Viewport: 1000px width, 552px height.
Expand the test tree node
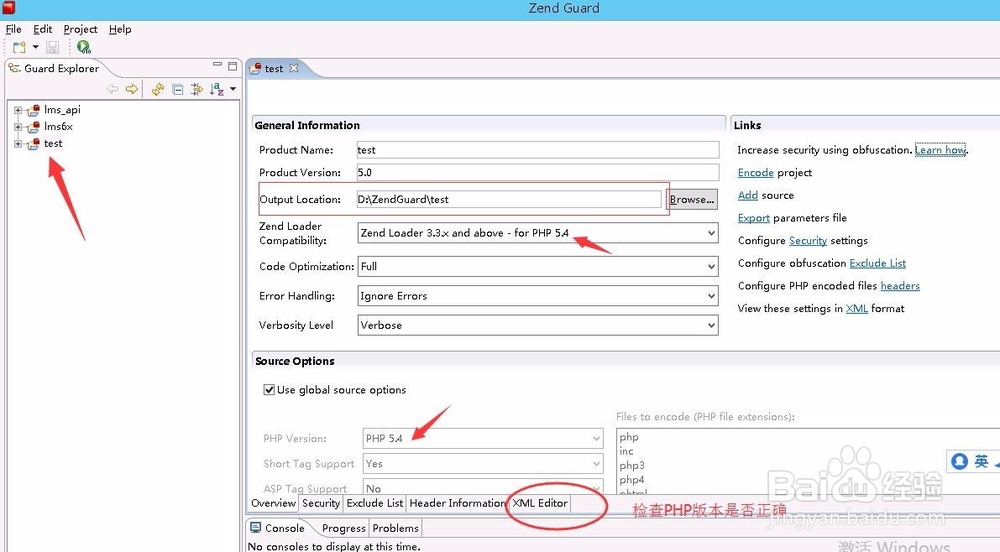tap(18, 144)
